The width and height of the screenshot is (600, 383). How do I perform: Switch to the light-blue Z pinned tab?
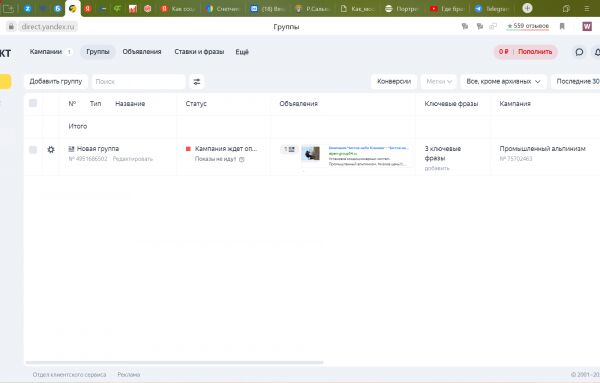(28, 8)
